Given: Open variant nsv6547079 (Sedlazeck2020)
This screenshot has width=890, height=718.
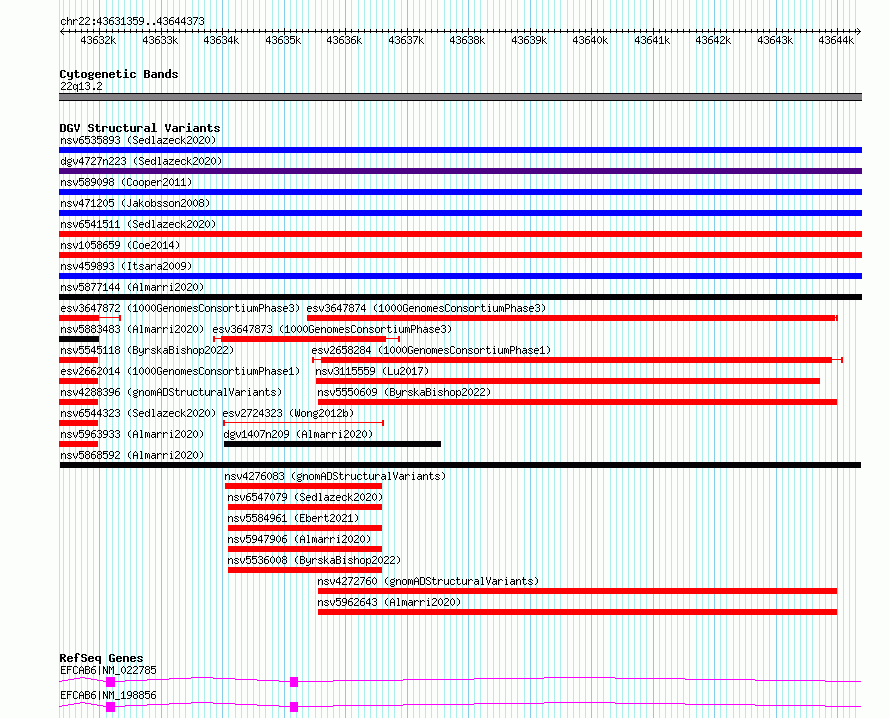Looking at the screenshot, I should point(305,497).
